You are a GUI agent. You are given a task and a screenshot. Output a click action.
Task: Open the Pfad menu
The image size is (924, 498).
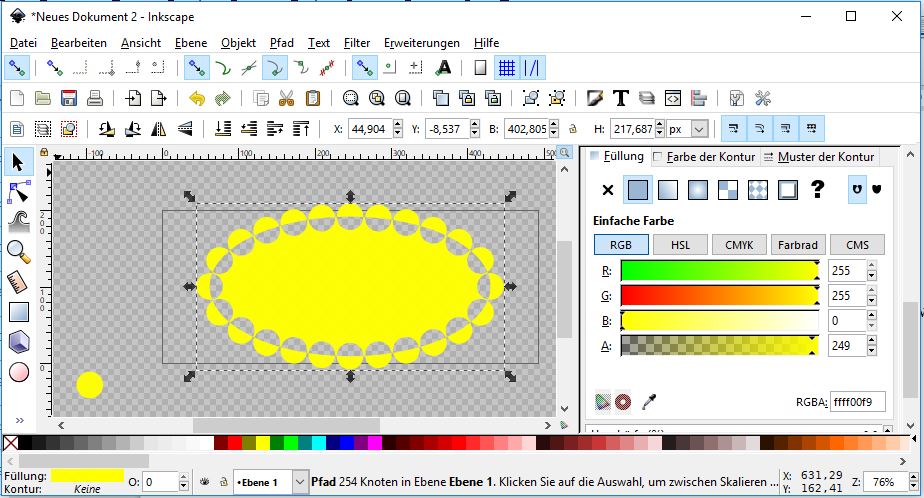pyautogui.click(x=282, y=43)
